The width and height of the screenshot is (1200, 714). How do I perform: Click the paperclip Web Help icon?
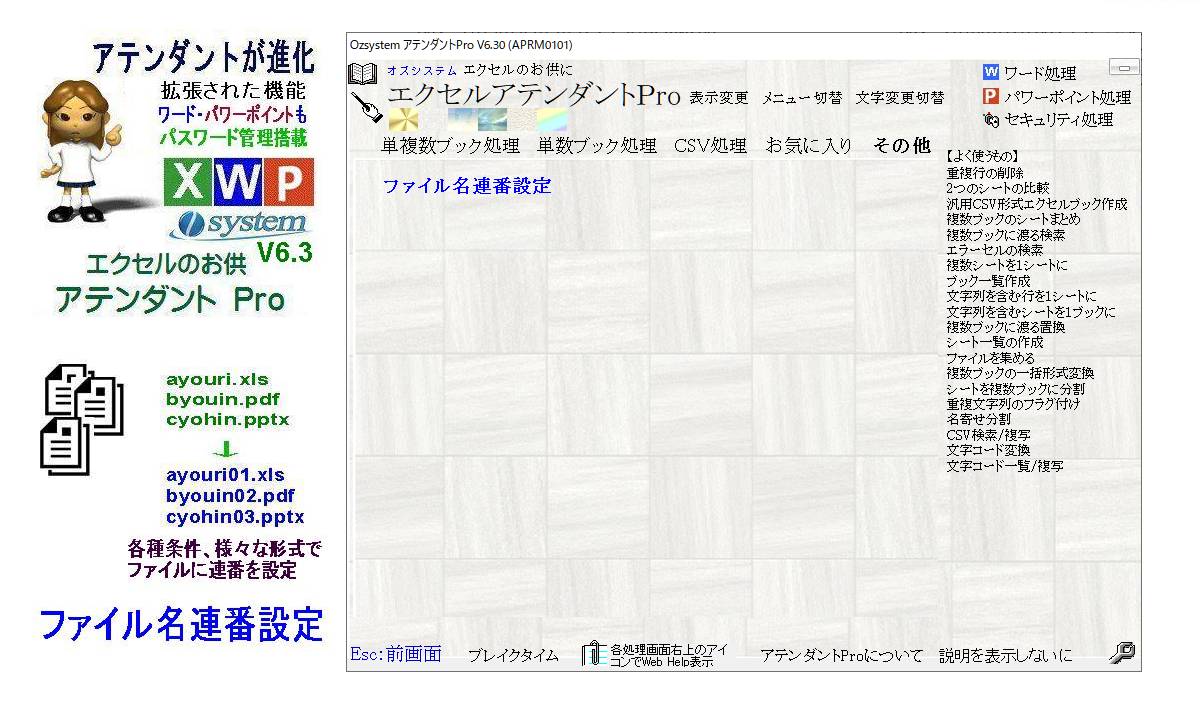pyautogui.click(x=593, y=654)
